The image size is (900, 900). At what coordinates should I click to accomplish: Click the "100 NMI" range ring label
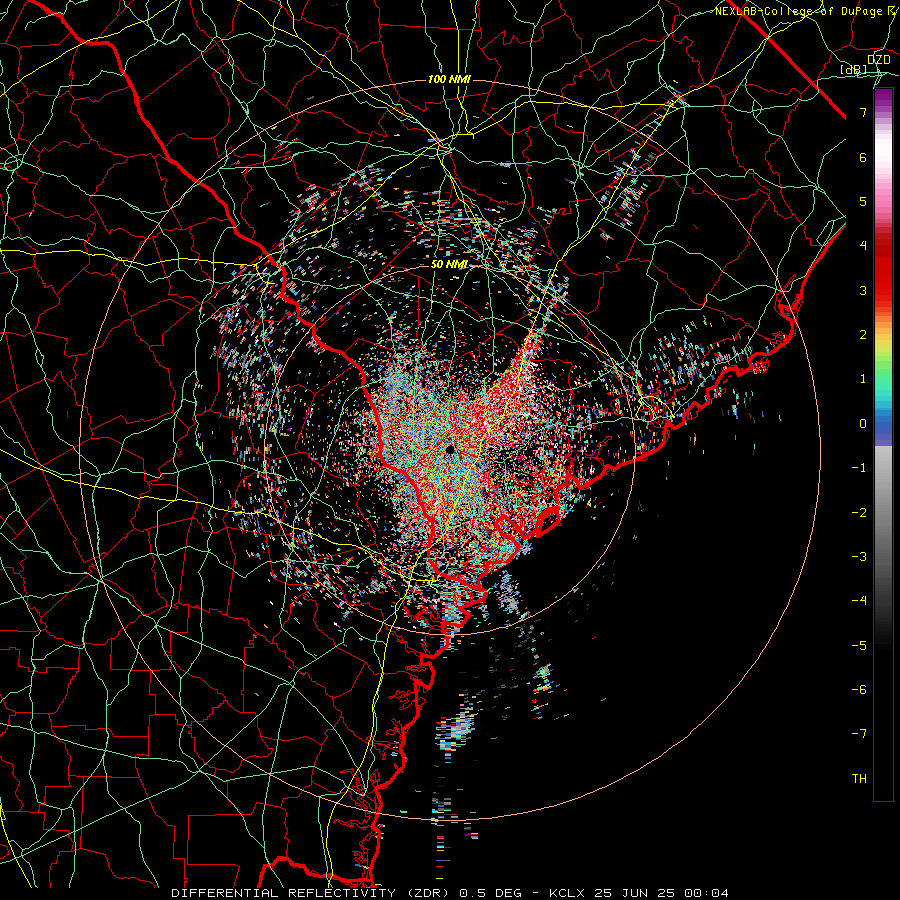pos(449,79)
